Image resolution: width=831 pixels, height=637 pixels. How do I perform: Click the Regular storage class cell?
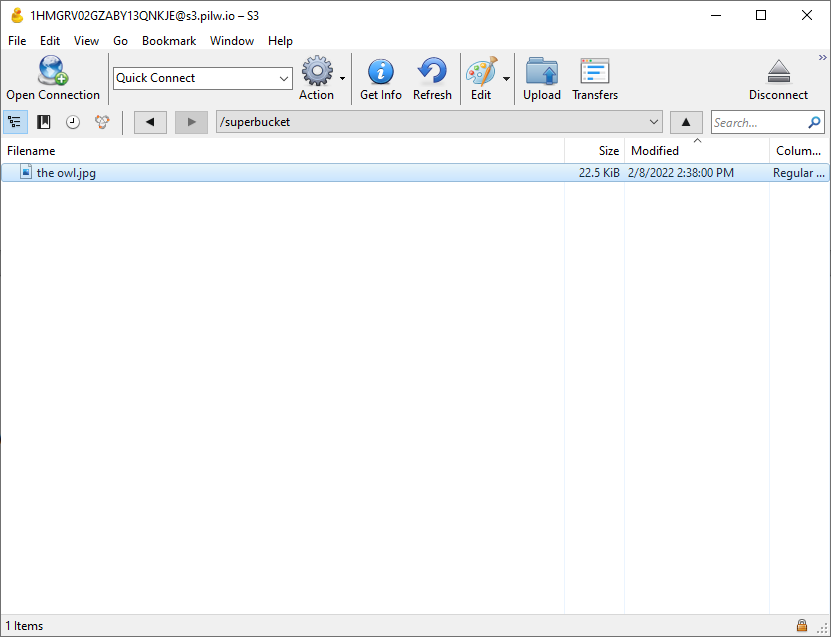tap(798, 173)
